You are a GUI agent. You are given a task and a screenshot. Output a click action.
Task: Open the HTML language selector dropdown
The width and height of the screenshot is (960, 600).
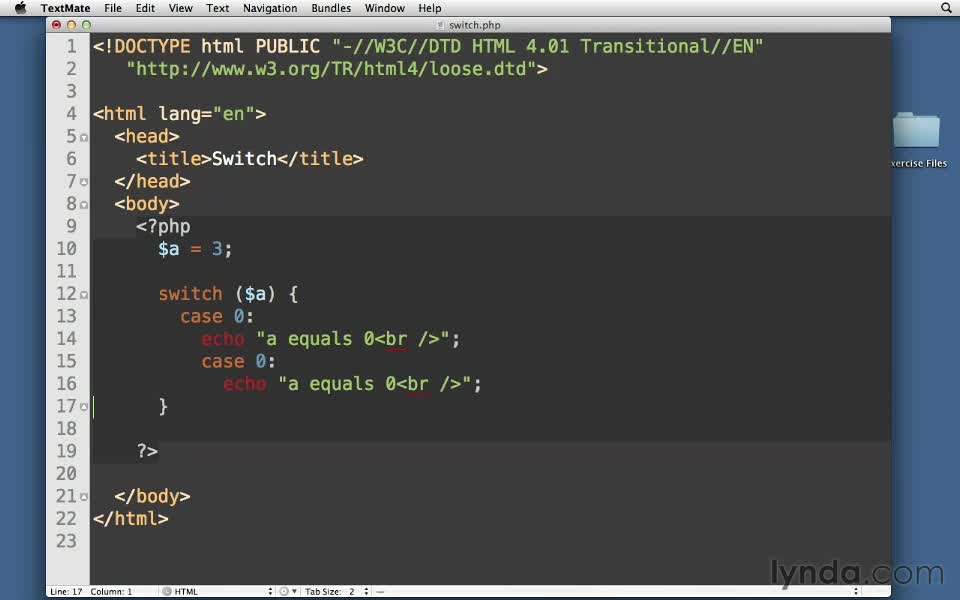(220, 591)
